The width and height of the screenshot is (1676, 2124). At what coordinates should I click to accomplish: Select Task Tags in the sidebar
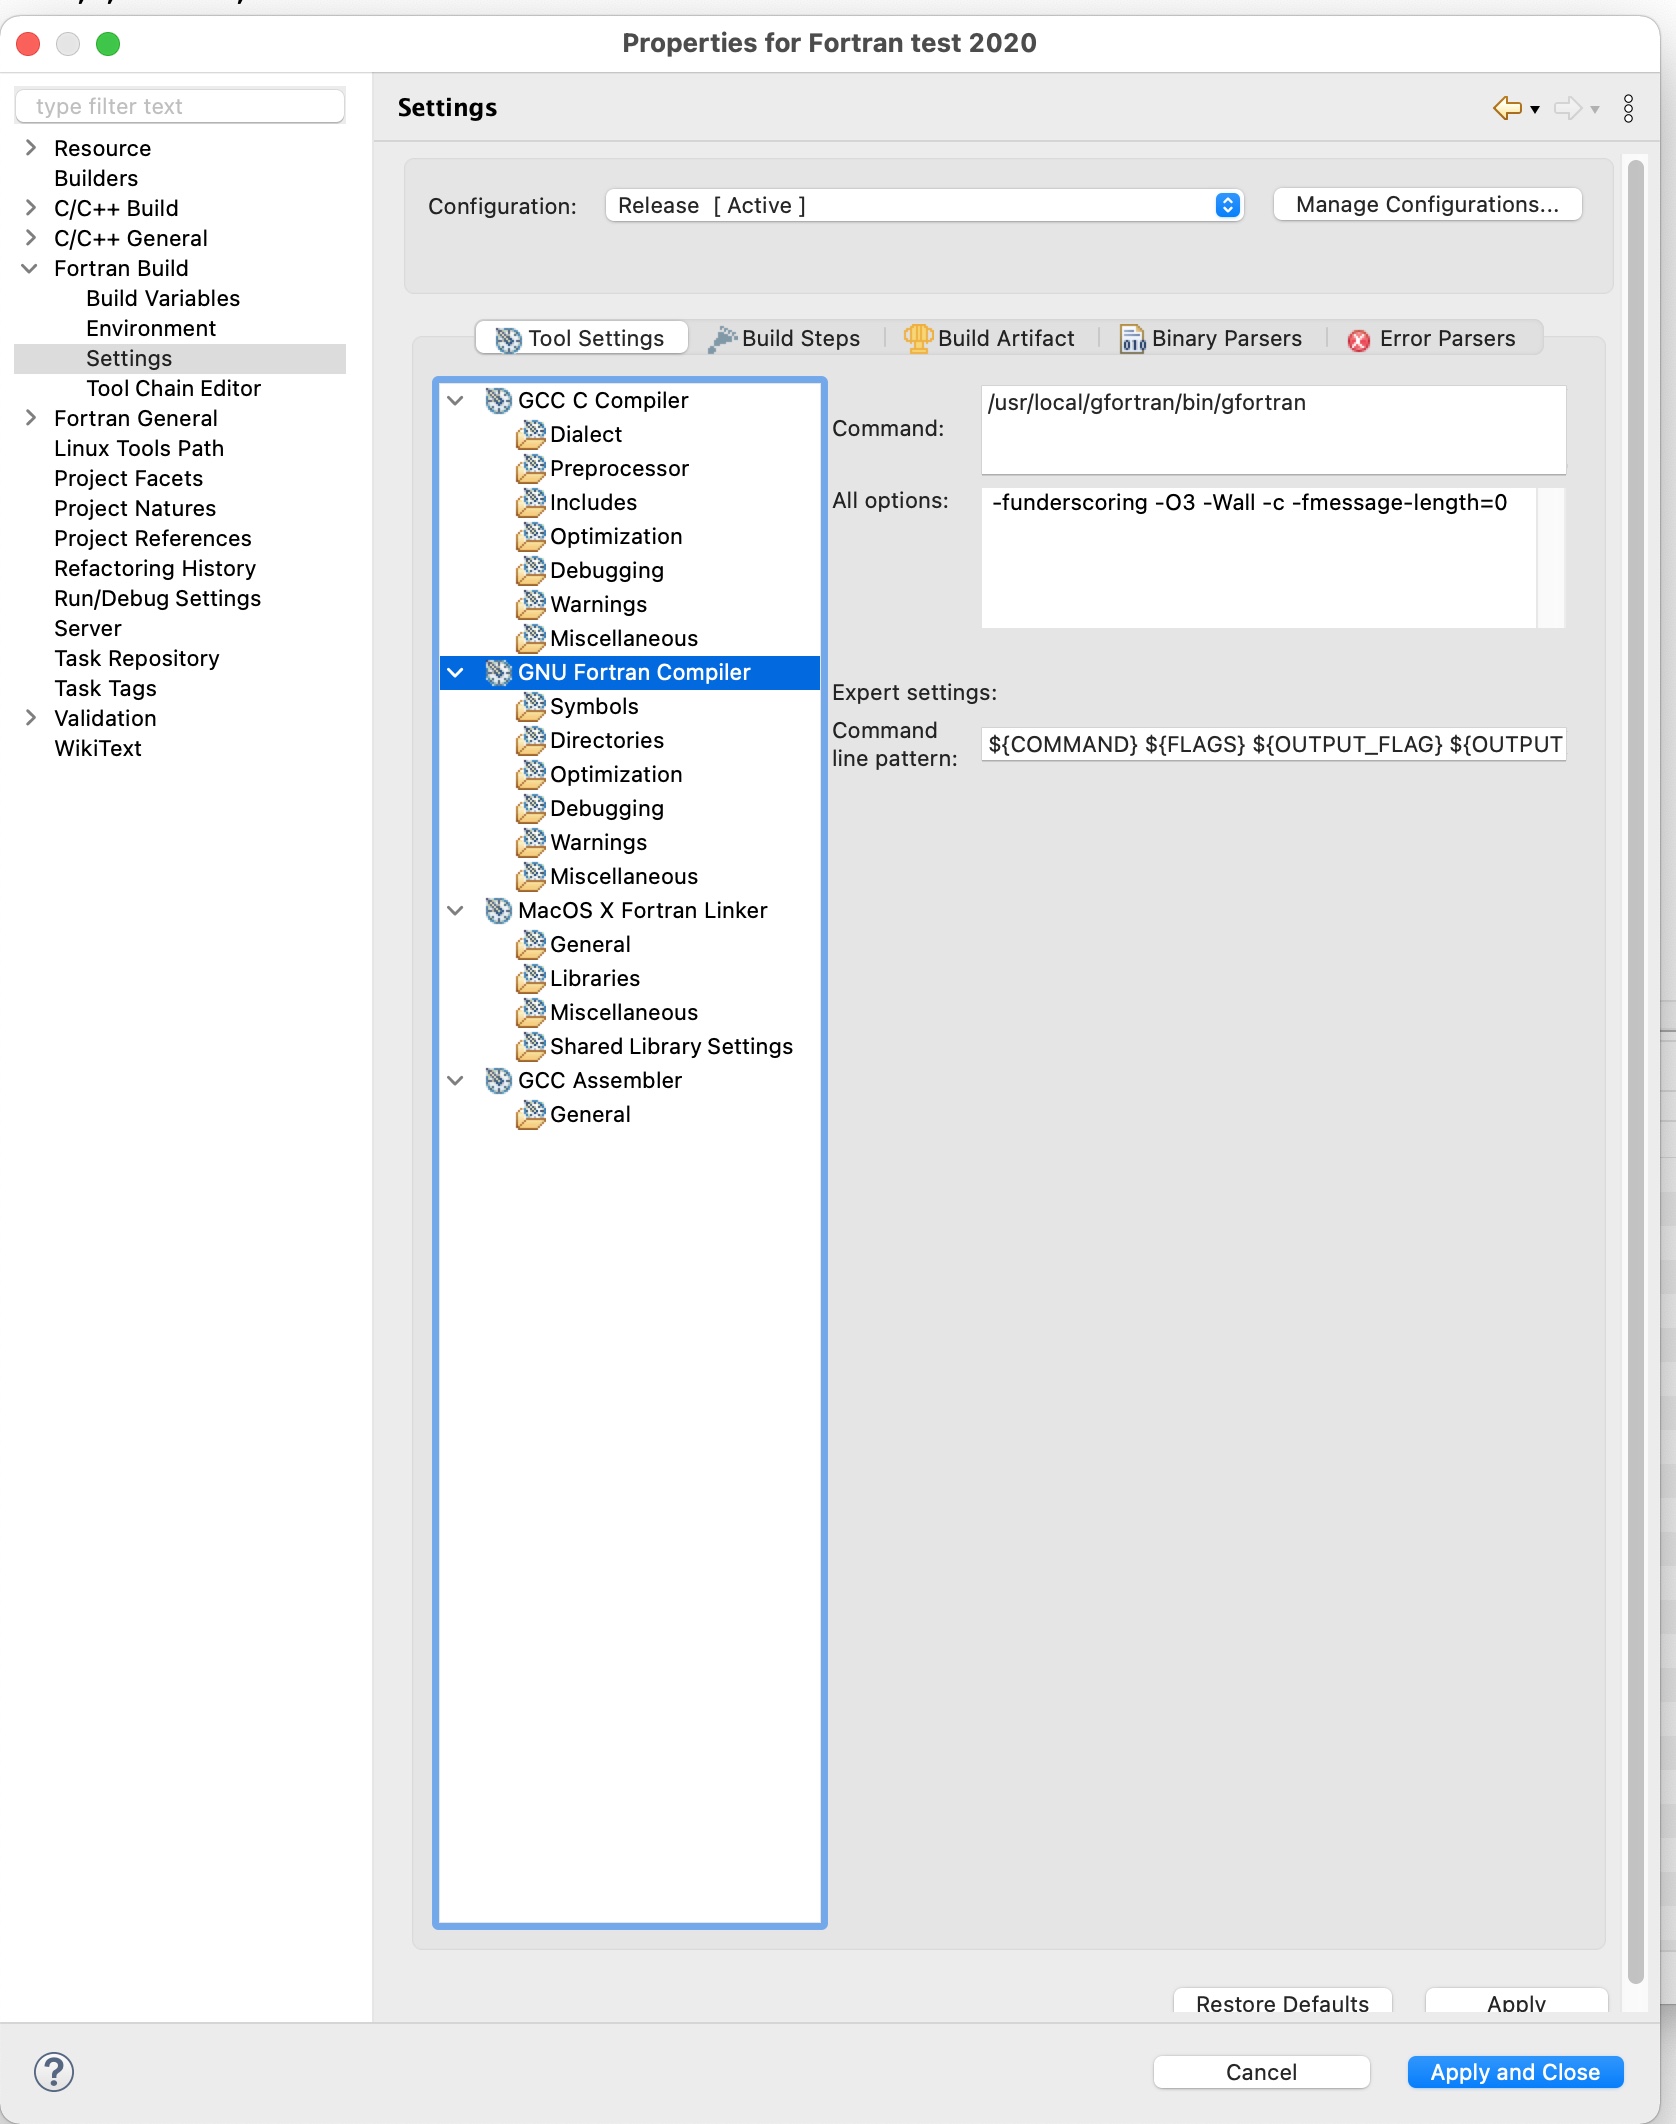(x=105, y=688)
